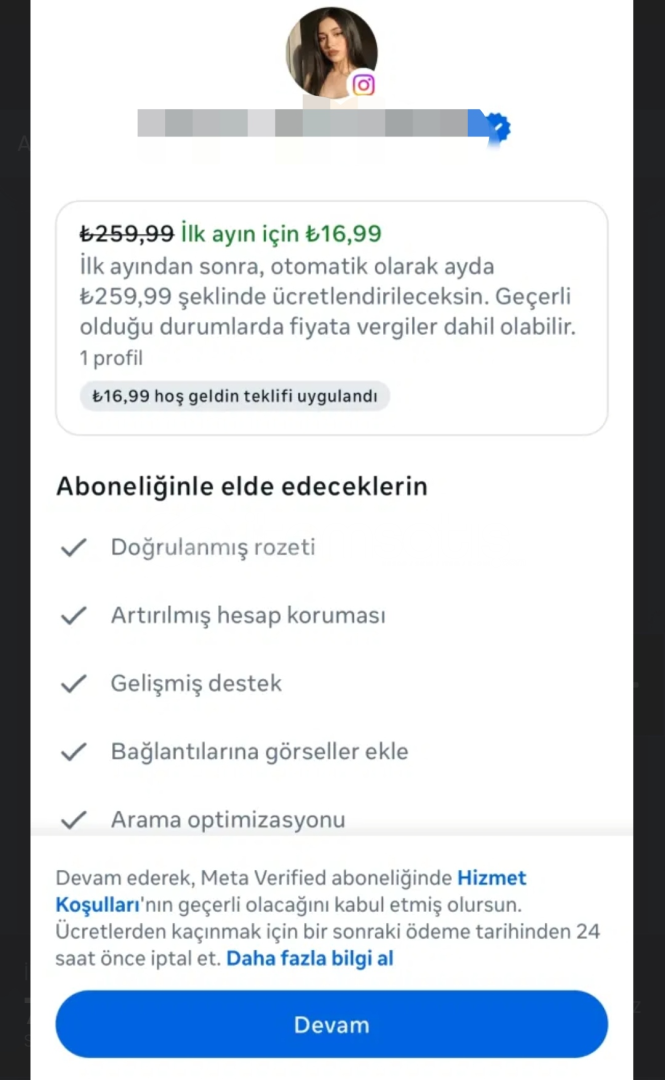This screenshot has height=1080, width=665.
Task: Select the Artırılmış hesap koruması benefit text
Action: (x=248, y=616)
